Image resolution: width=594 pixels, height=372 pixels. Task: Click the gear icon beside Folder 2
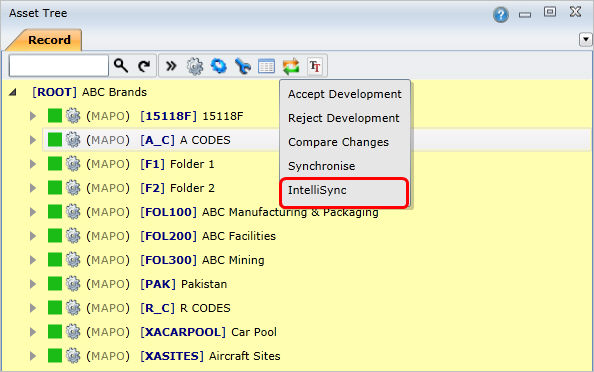pos(73,188)
